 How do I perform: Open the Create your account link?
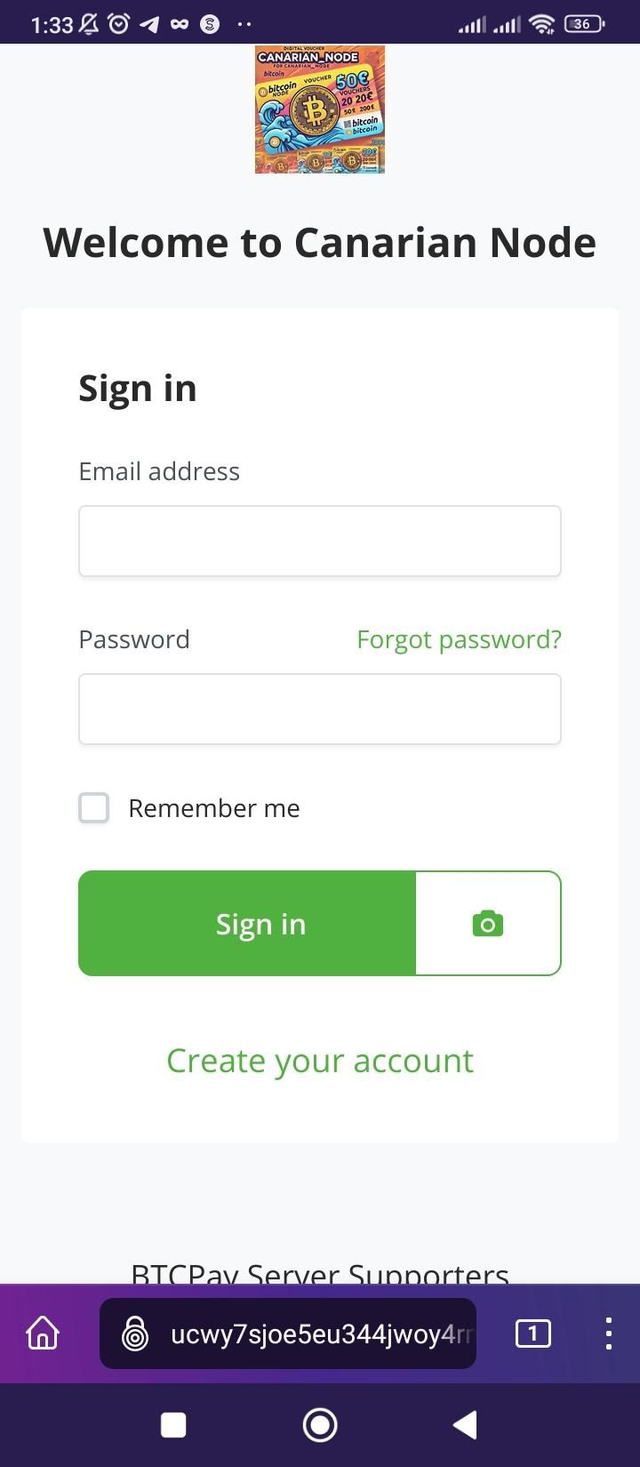click(319, 1060)
